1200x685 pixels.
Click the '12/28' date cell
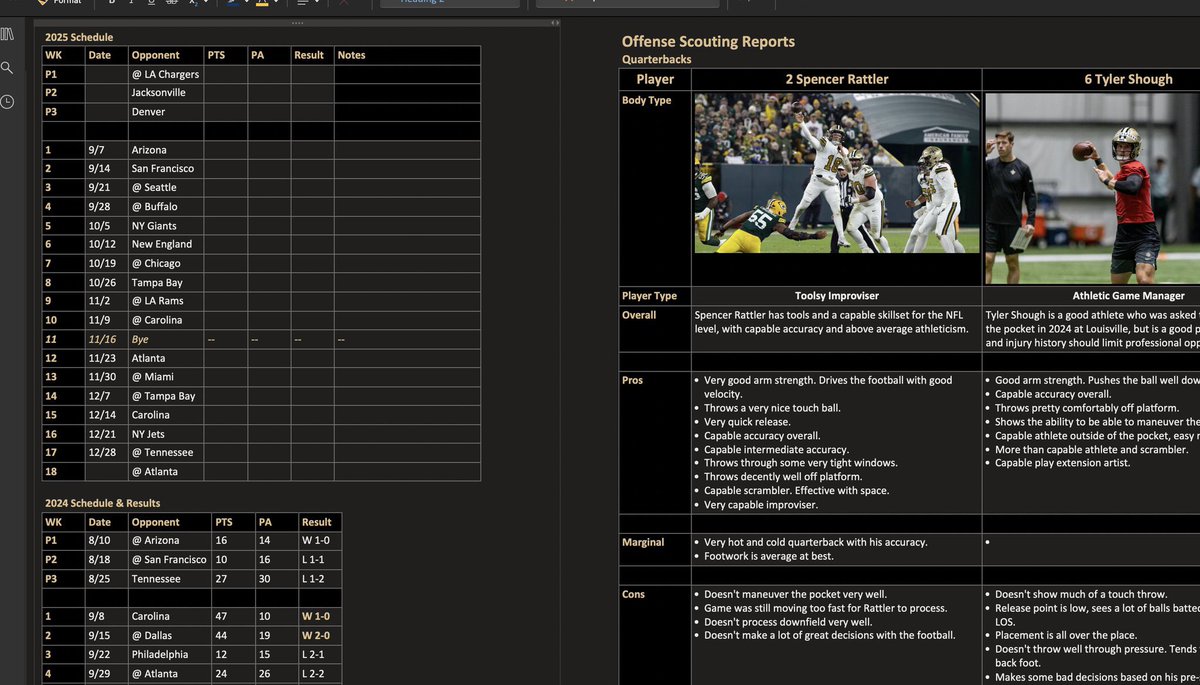pyautogui.click(x=100, y=452)
